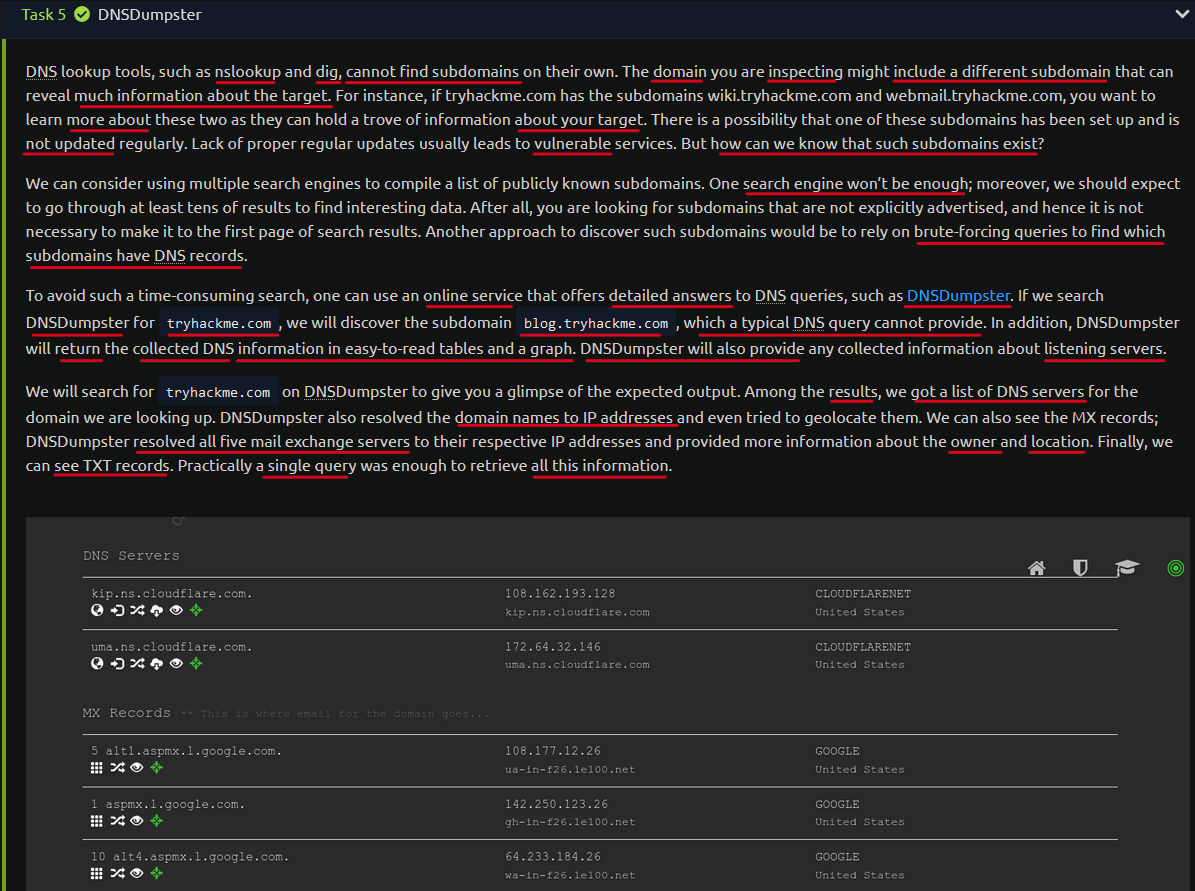Click the green crosshair icon under kip.ns.cloudflare.com
The image size is (1195, 891).
(x=196, y=610)
